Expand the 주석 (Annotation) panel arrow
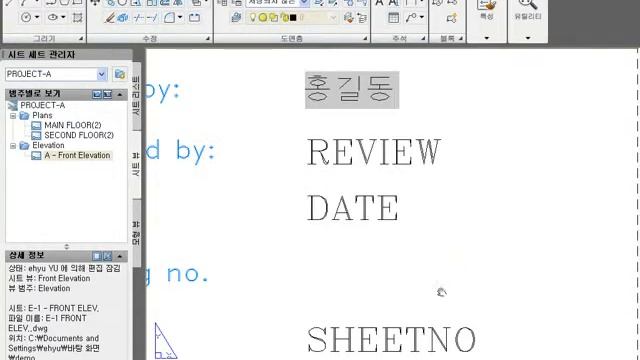Screen dimensions: 640x360 (x=423, y=38)
